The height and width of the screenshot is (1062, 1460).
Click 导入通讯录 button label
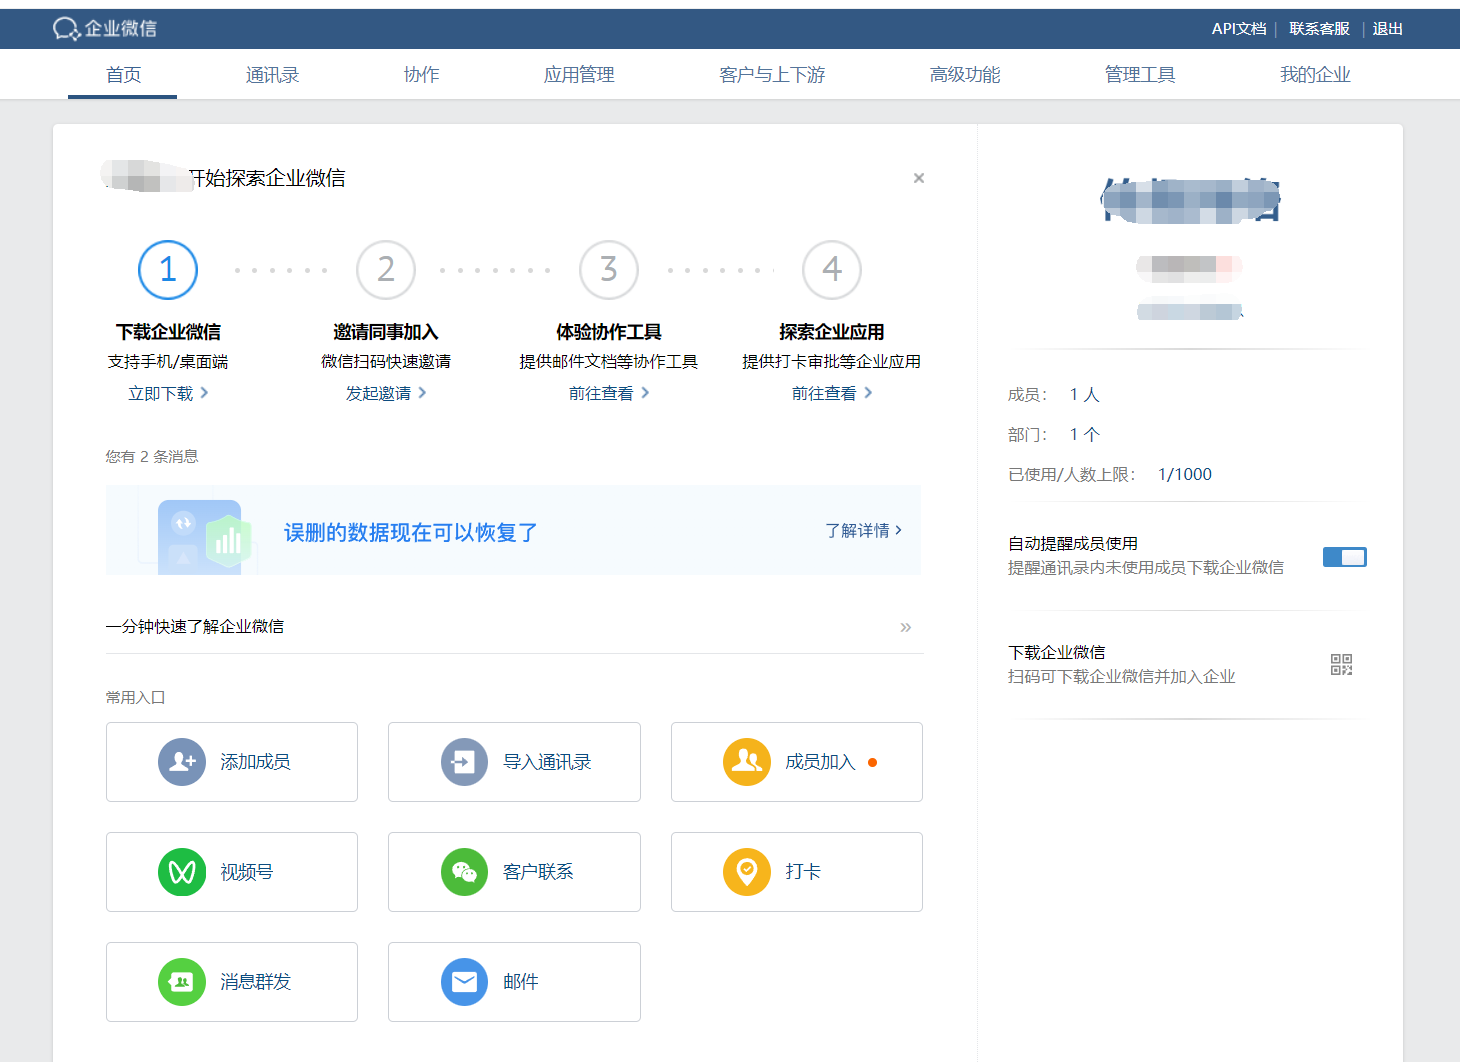(547, 762)
